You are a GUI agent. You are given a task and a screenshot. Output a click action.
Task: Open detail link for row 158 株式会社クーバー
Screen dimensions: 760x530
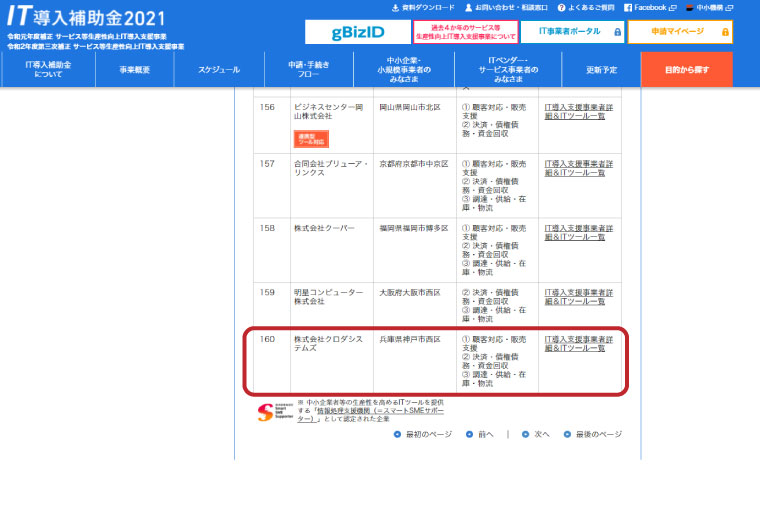click(x=579, y=233)
